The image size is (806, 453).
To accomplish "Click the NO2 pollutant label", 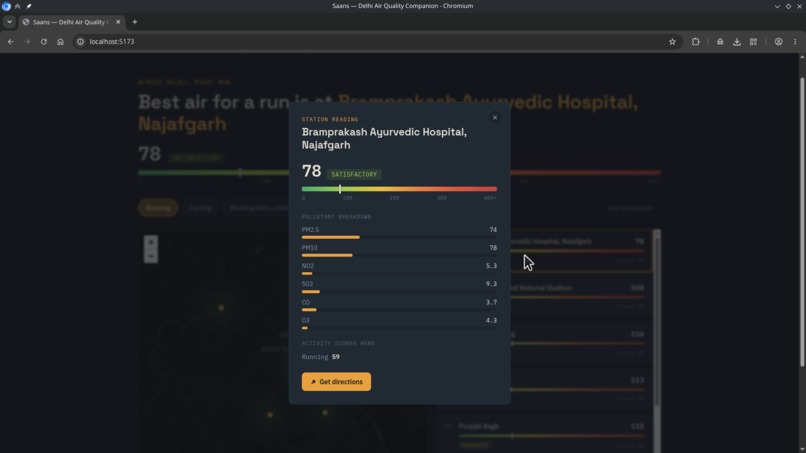I will coord(307,266).
